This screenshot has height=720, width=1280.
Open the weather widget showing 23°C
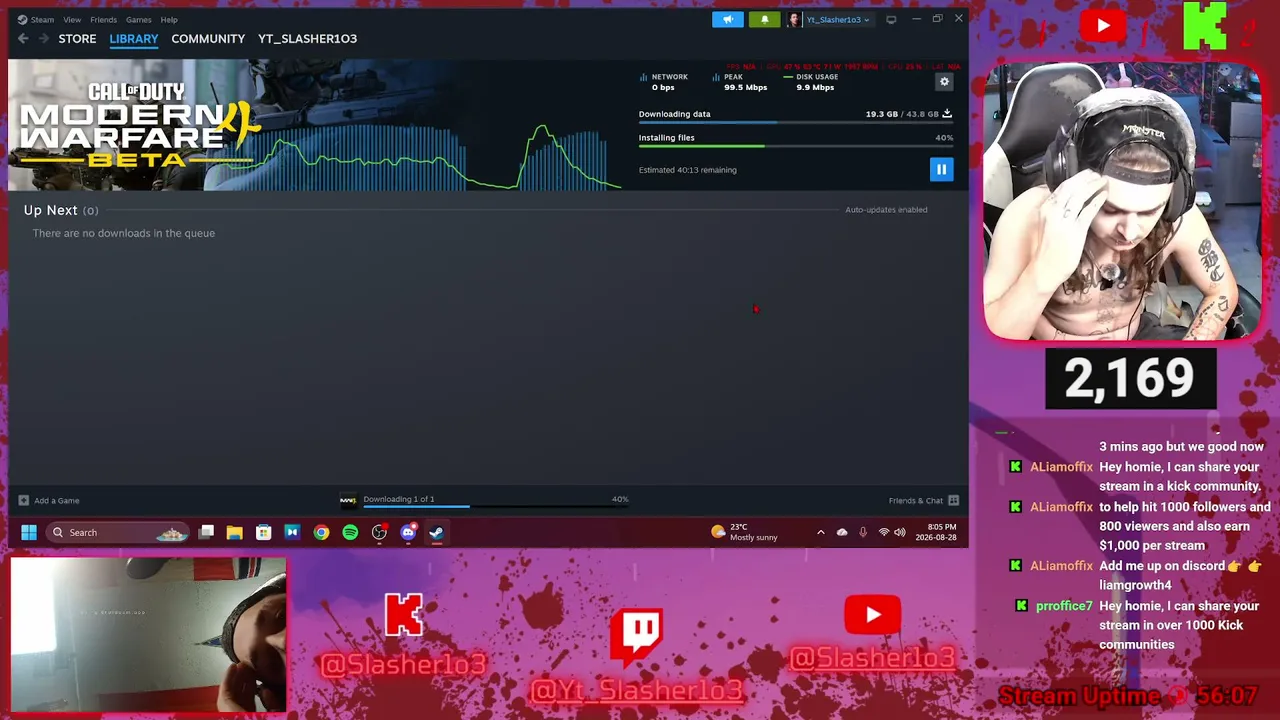coord(744,532)
